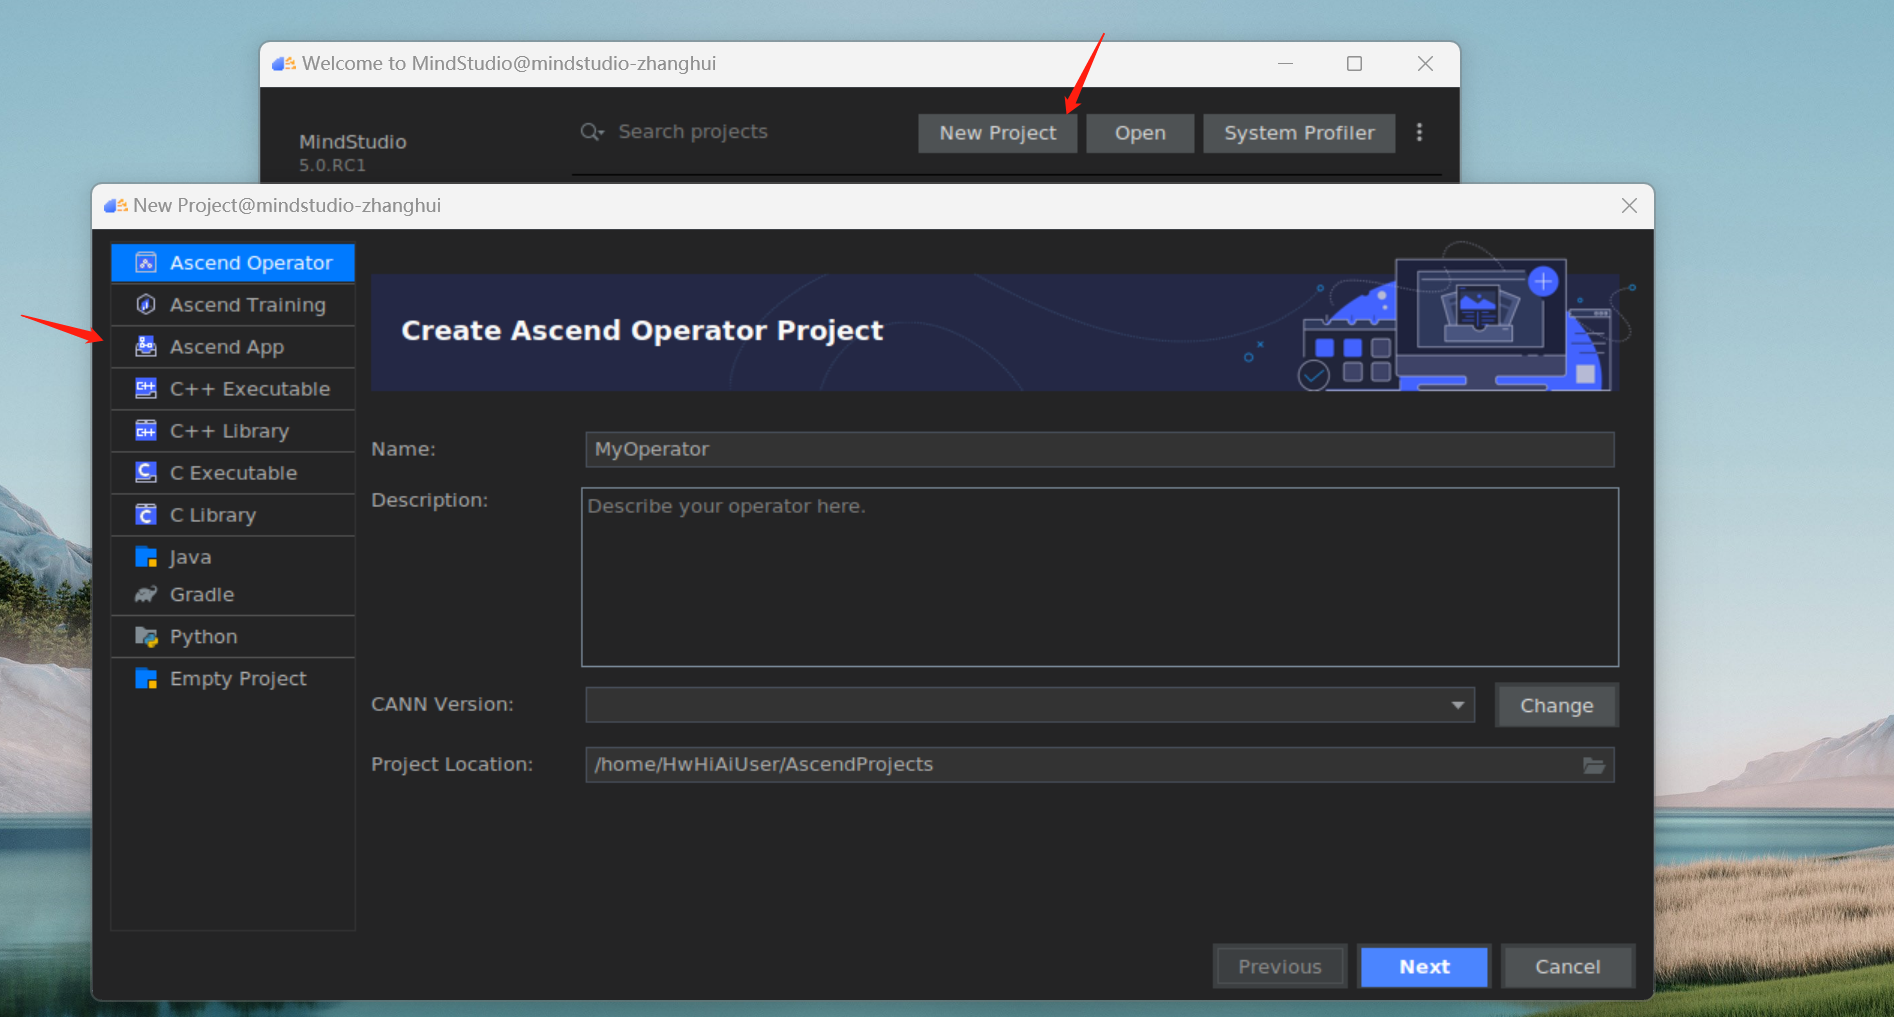The image size is (1894, 1017).
Task: Click Search projects field in Welcome window
Action: pos(692,132)
